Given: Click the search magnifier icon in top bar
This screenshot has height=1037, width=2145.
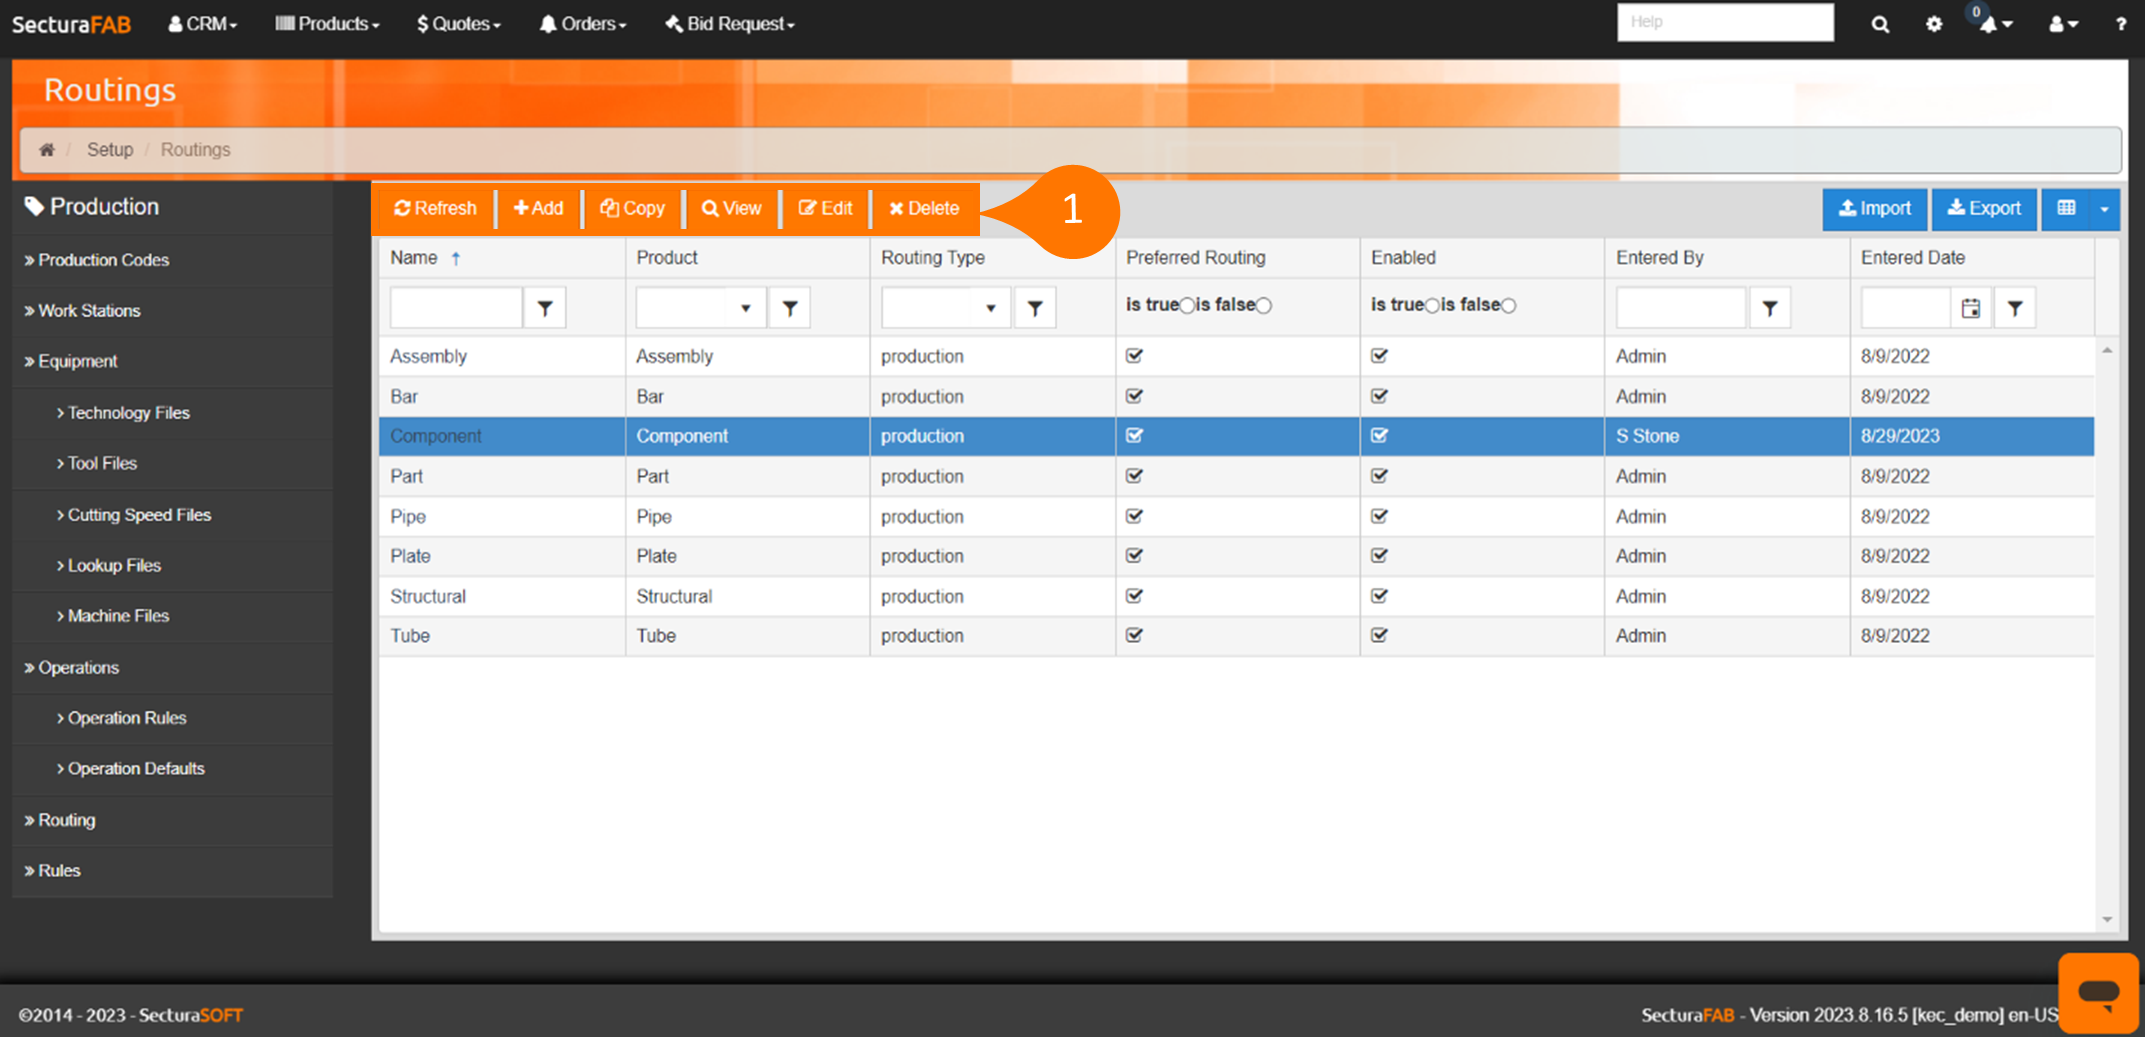Looking at the screenshot, I should point(1880,24).
